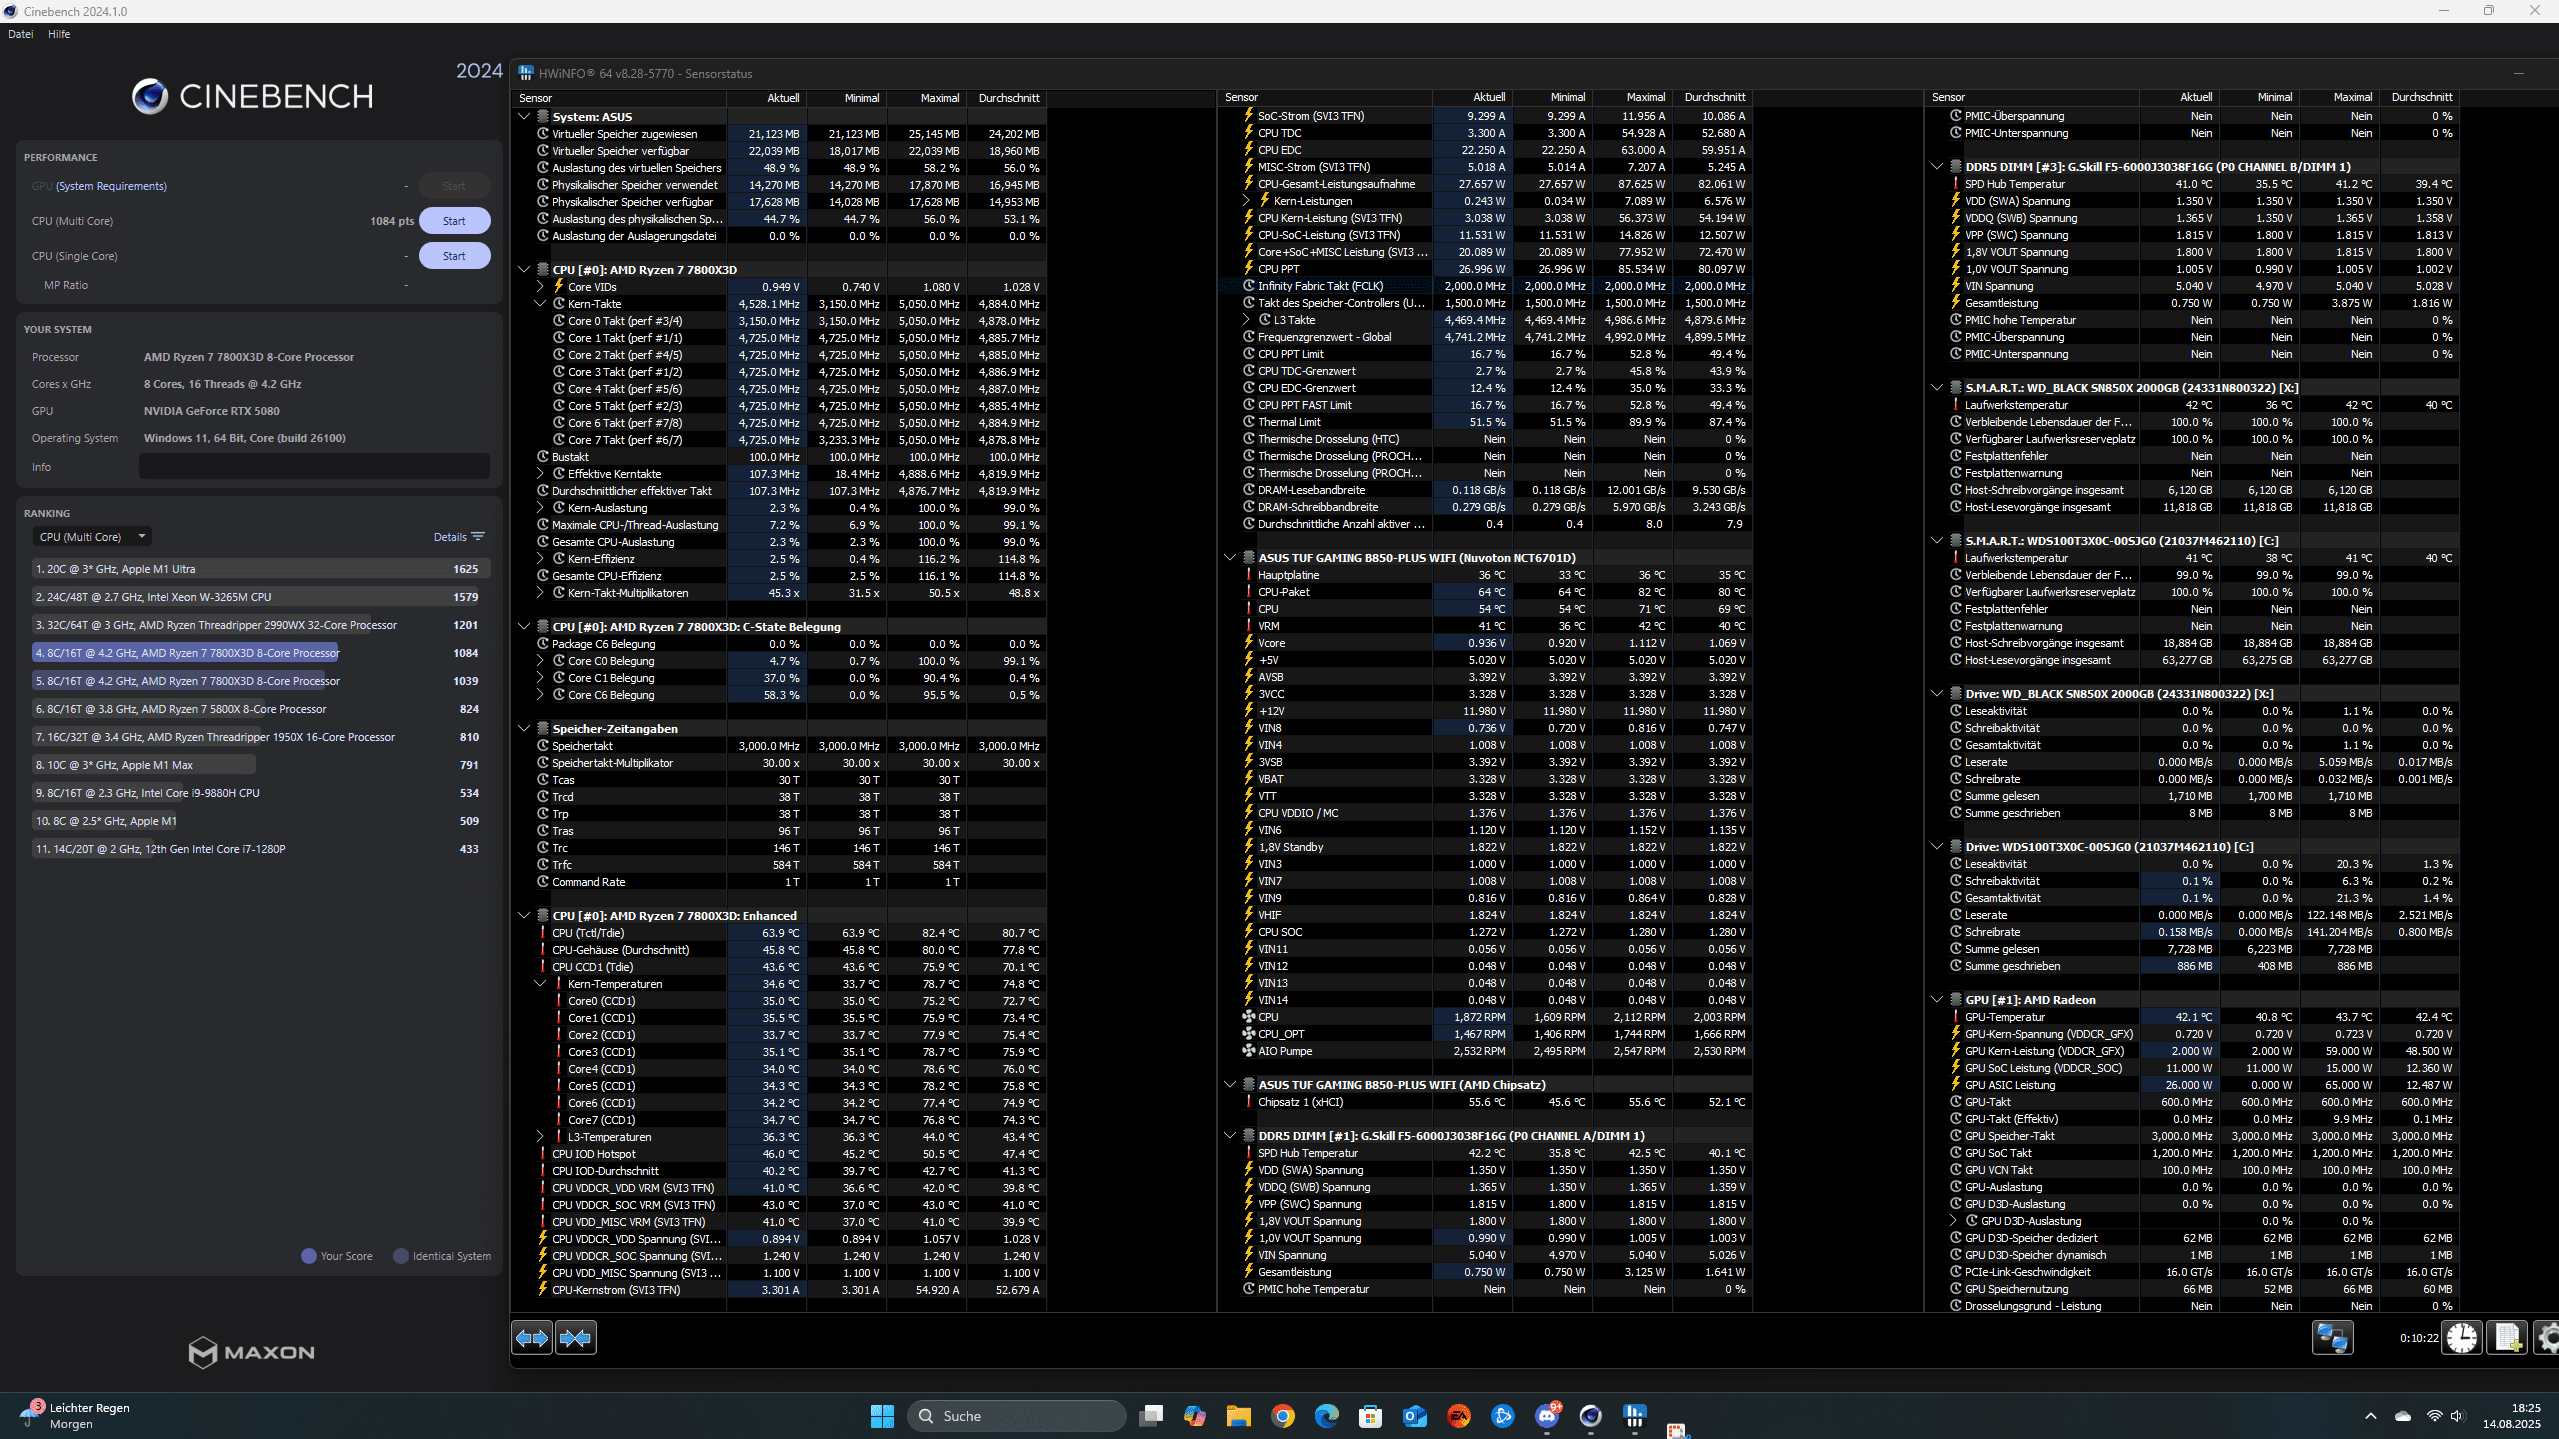Open the EA app from the taskbar
Viewport: 2559px width, 1439px height.
[x=1459, y=1416]
